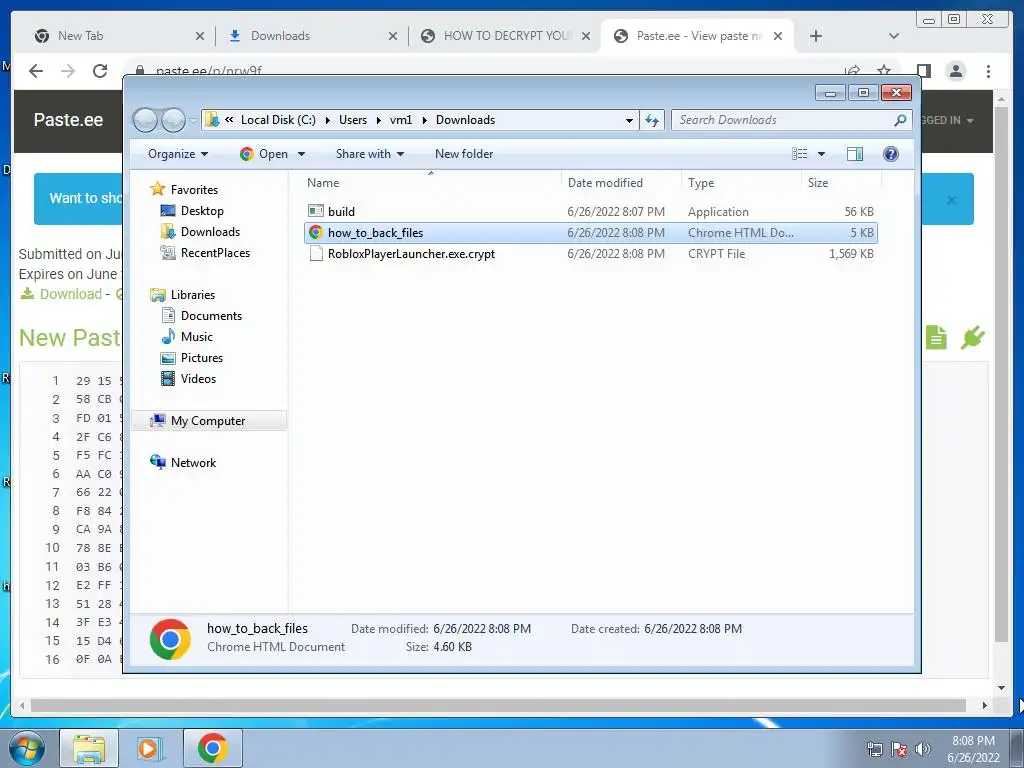Open the Share with menu
1024x768 pixels.
tap(370, 154)
